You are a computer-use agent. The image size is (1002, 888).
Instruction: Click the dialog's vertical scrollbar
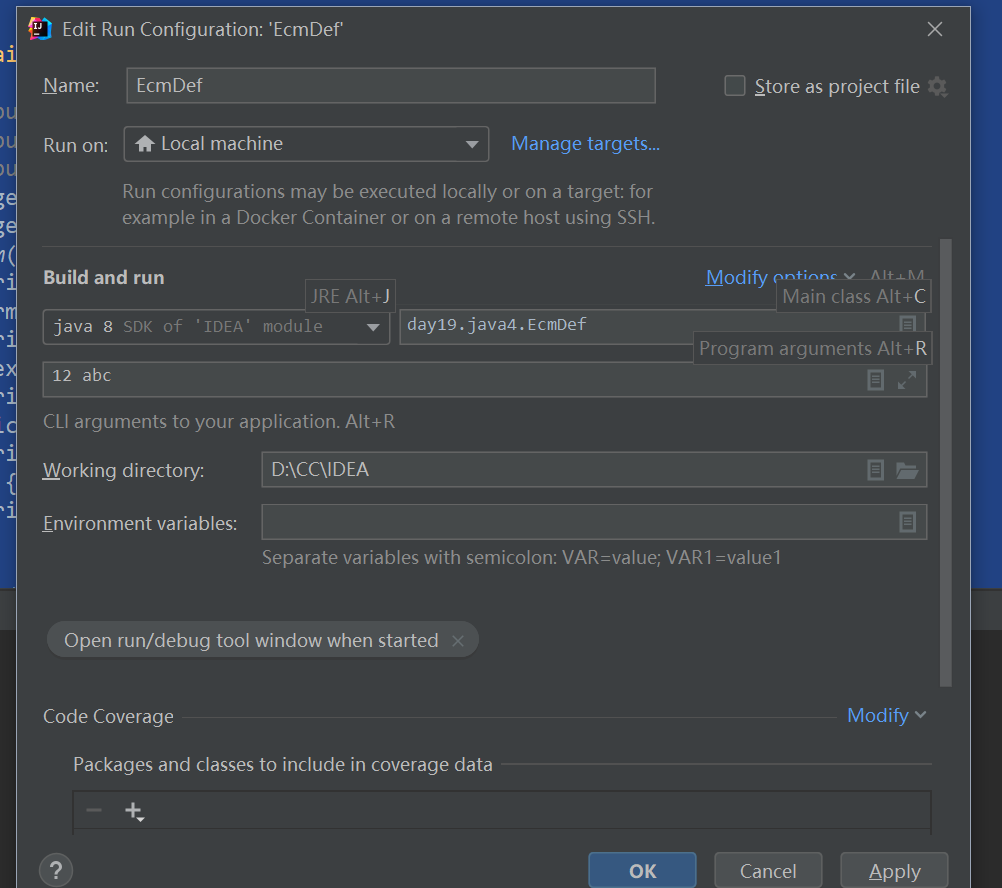pyautogui.click(x=946, y=460)
